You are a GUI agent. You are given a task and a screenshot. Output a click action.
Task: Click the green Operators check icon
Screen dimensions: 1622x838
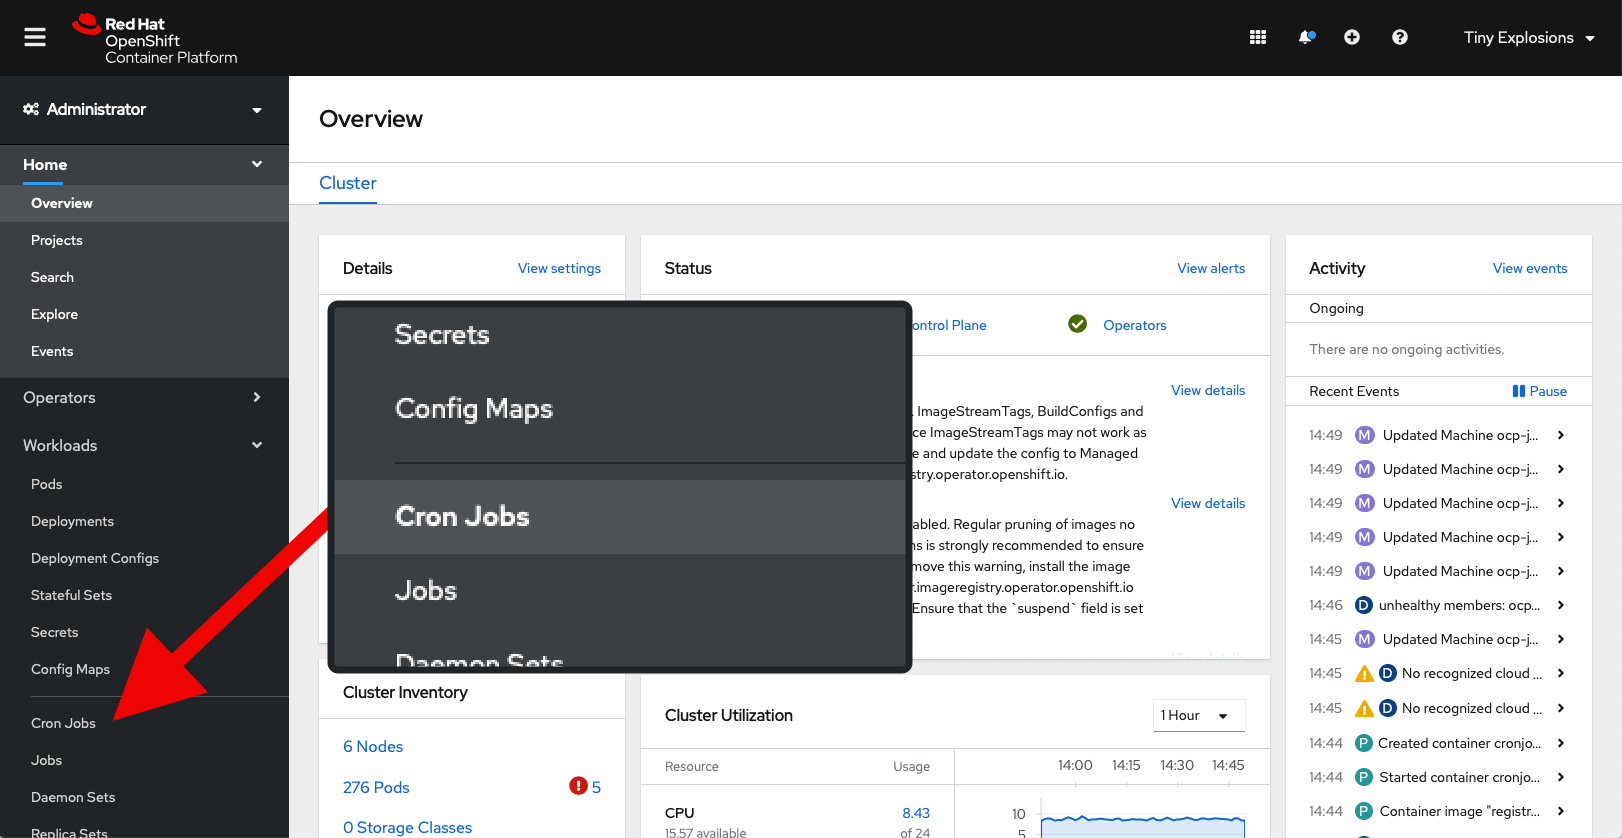click(x=1077, y=324)
